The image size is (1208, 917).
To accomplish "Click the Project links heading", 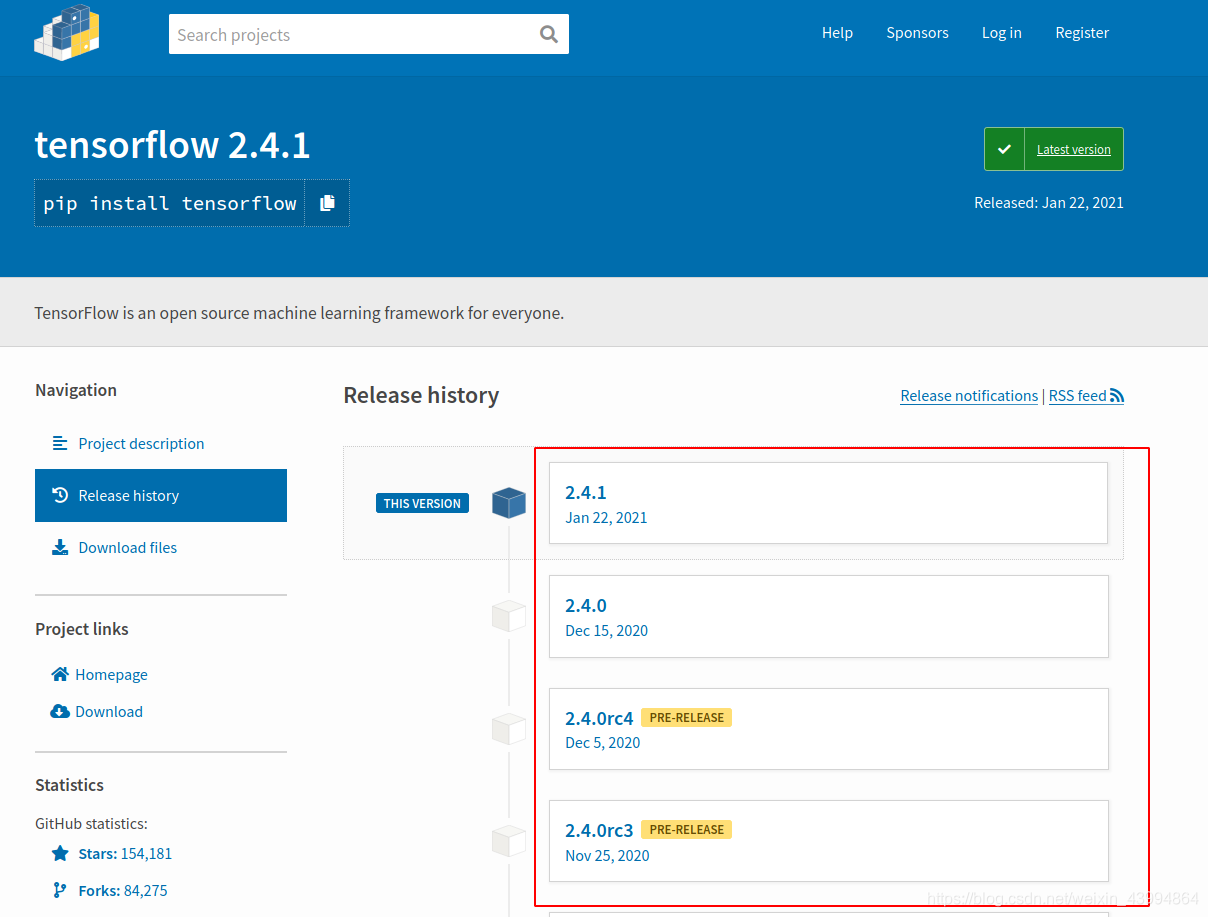I will 82,629.
